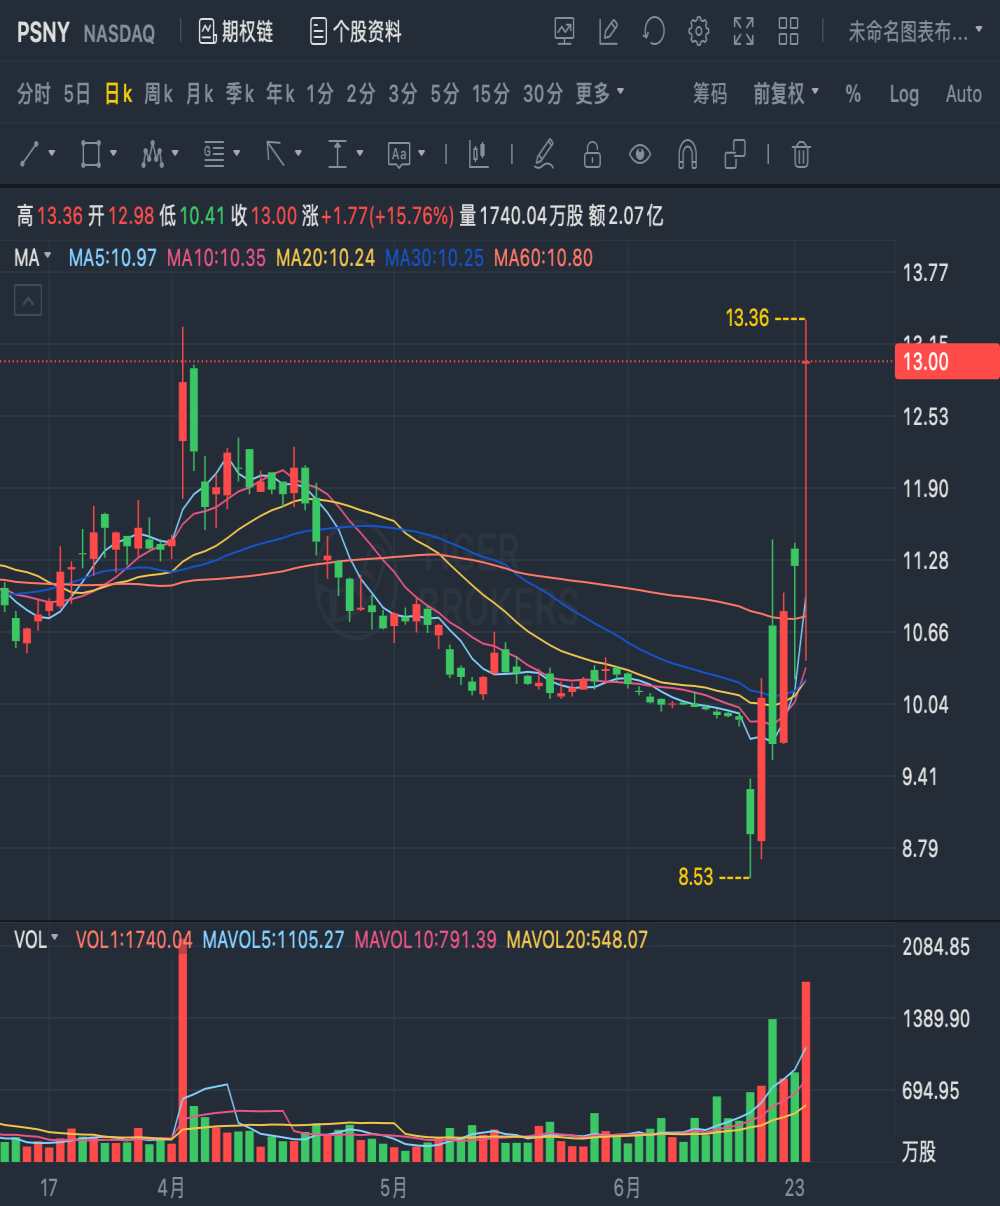Enter fullscreen chart mode

pos(744,32)
